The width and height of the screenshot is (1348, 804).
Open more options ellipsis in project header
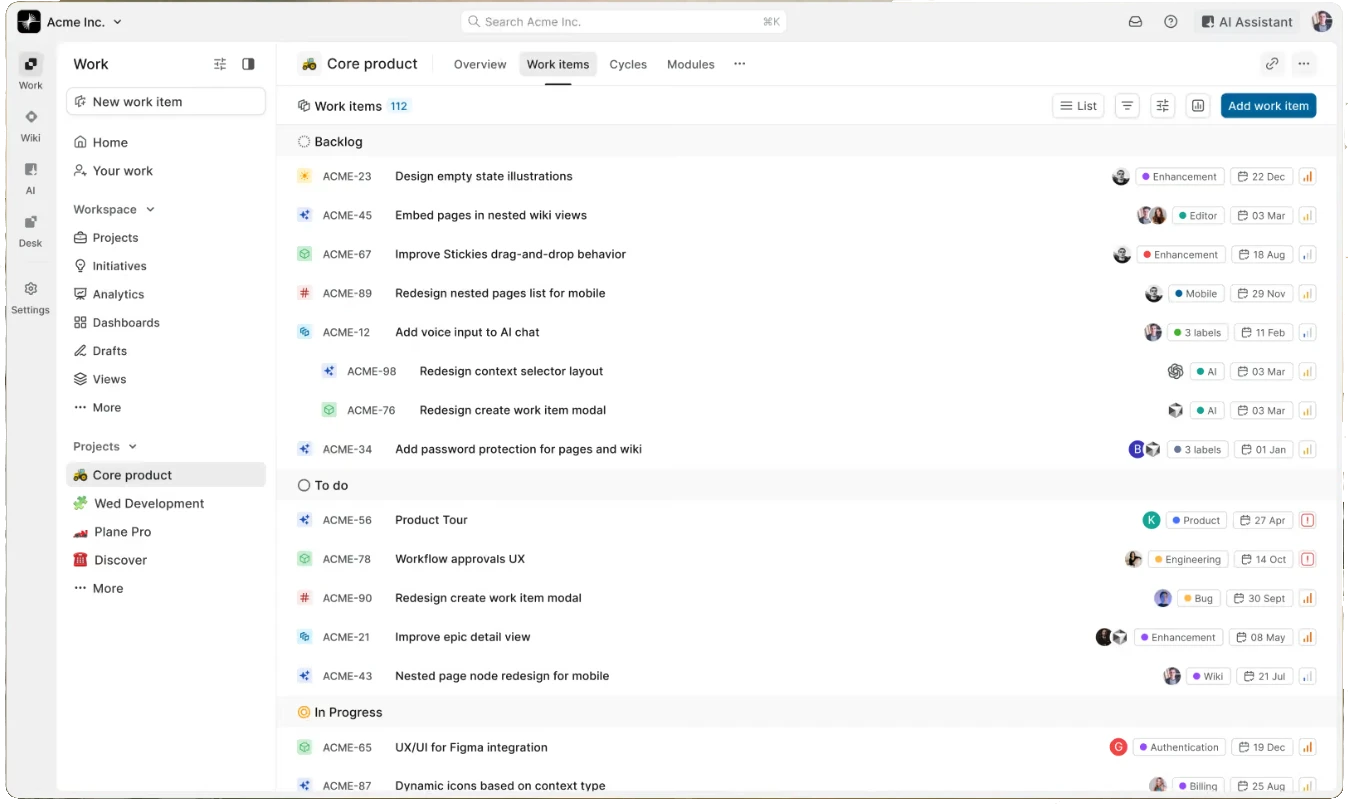tap(1304, 64)
